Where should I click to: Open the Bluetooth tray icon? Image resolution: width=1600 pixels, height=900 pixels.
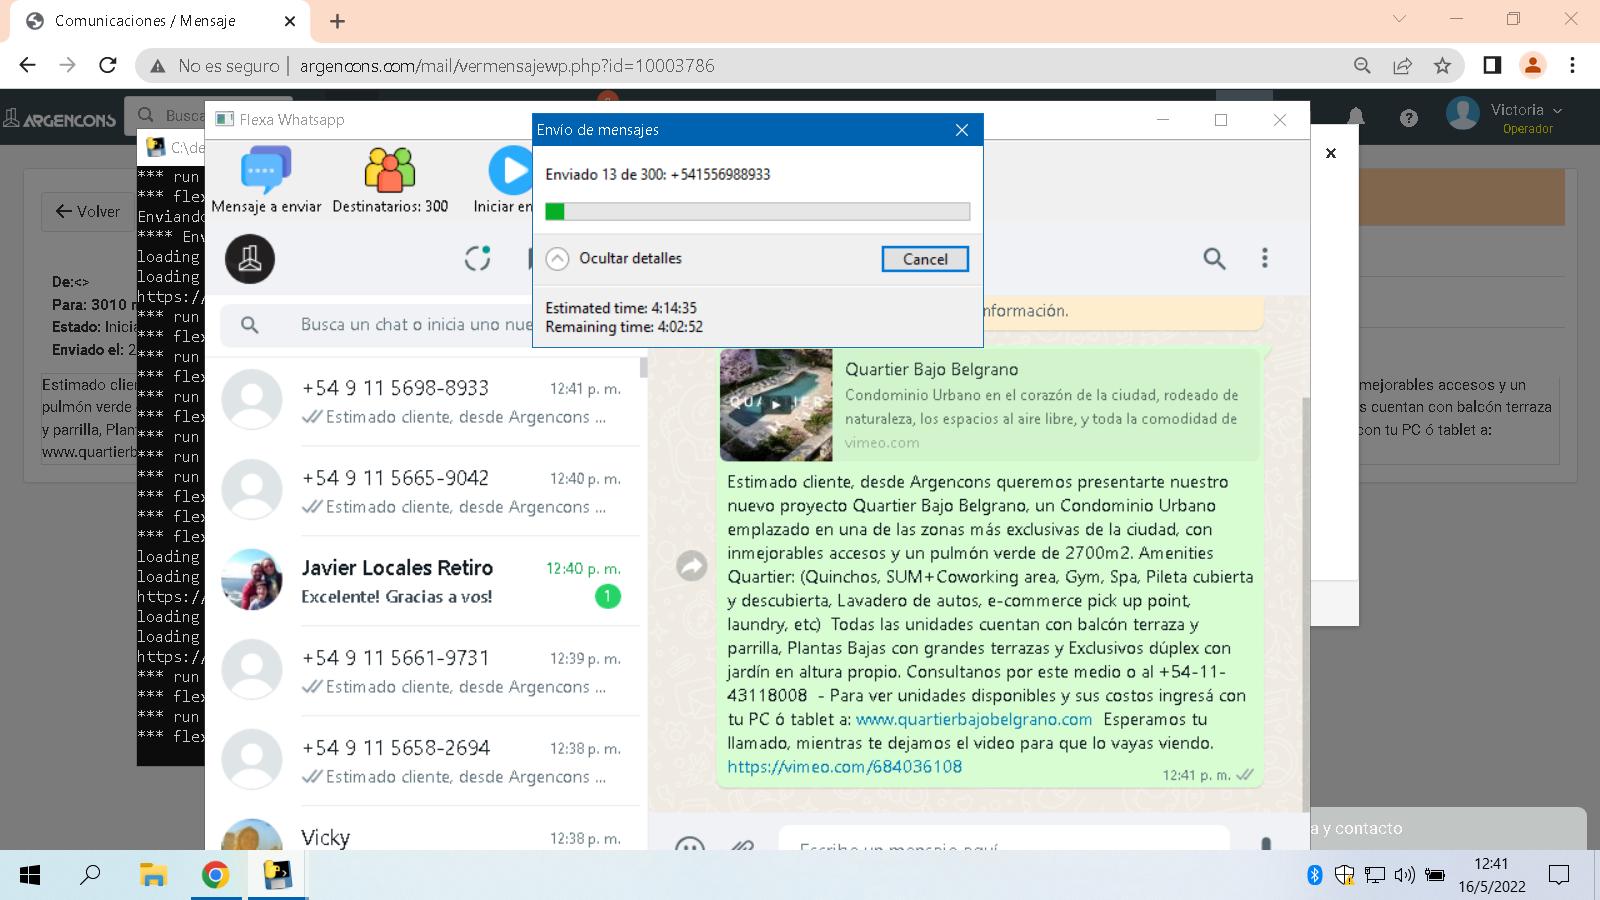point(1315,876)
